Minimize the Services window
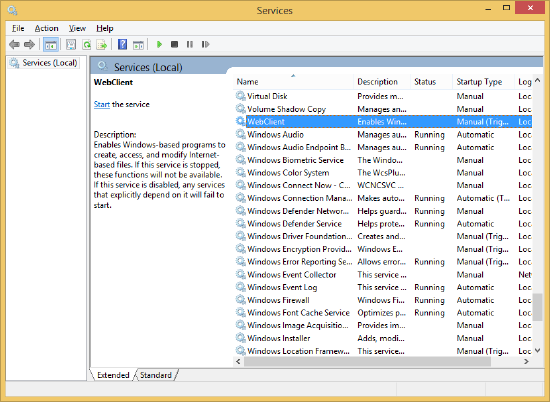550x402 pixels. [488, 9]
